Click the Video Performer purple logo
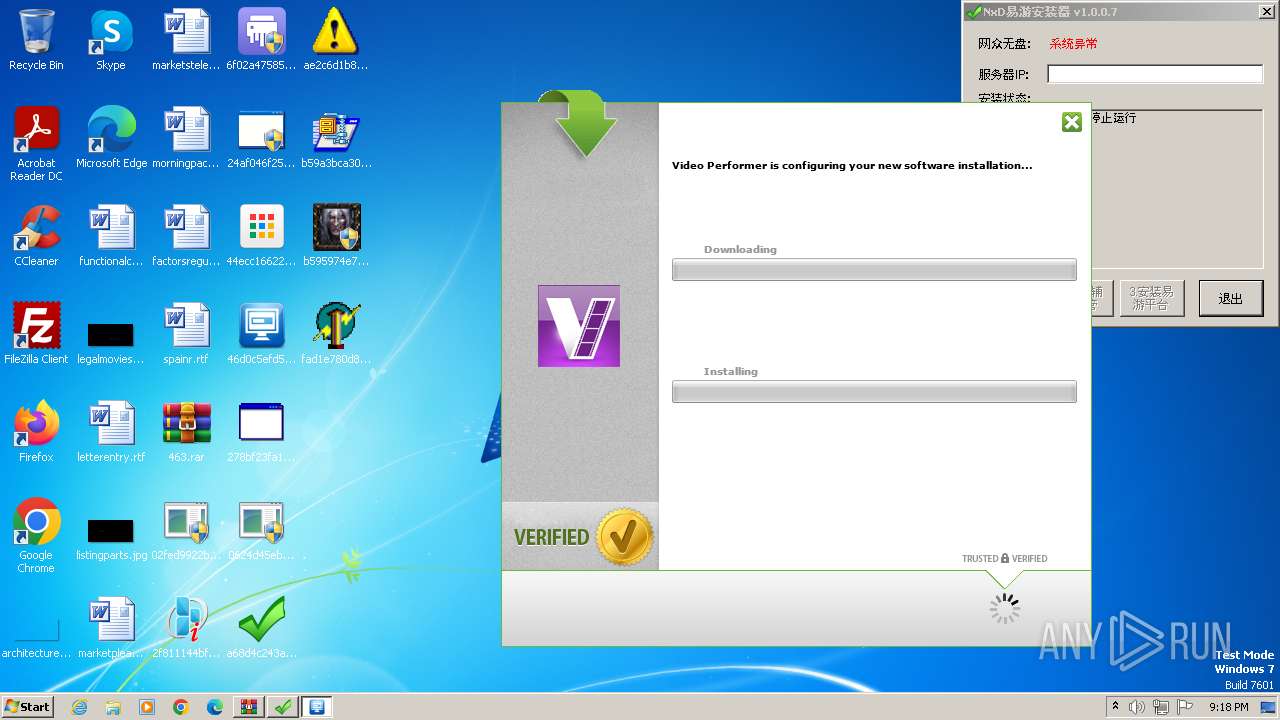1280x720 pixels. pyautogui.click(x=579, y=326)
